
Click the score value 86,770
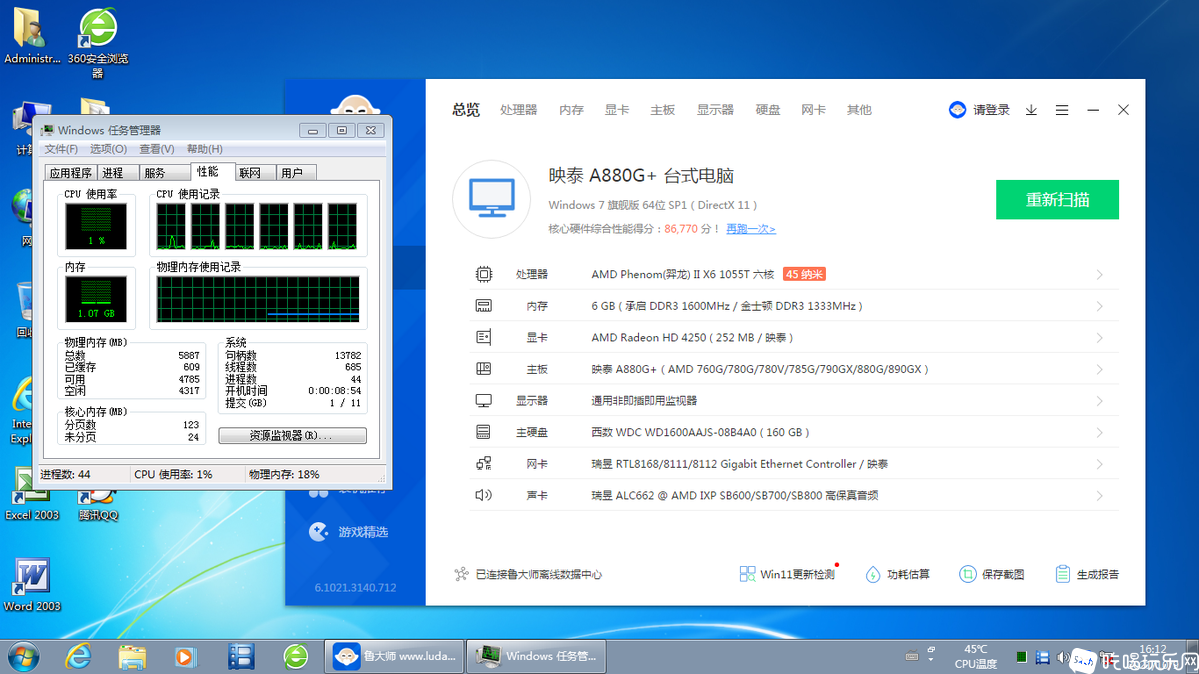click(681, 229)
